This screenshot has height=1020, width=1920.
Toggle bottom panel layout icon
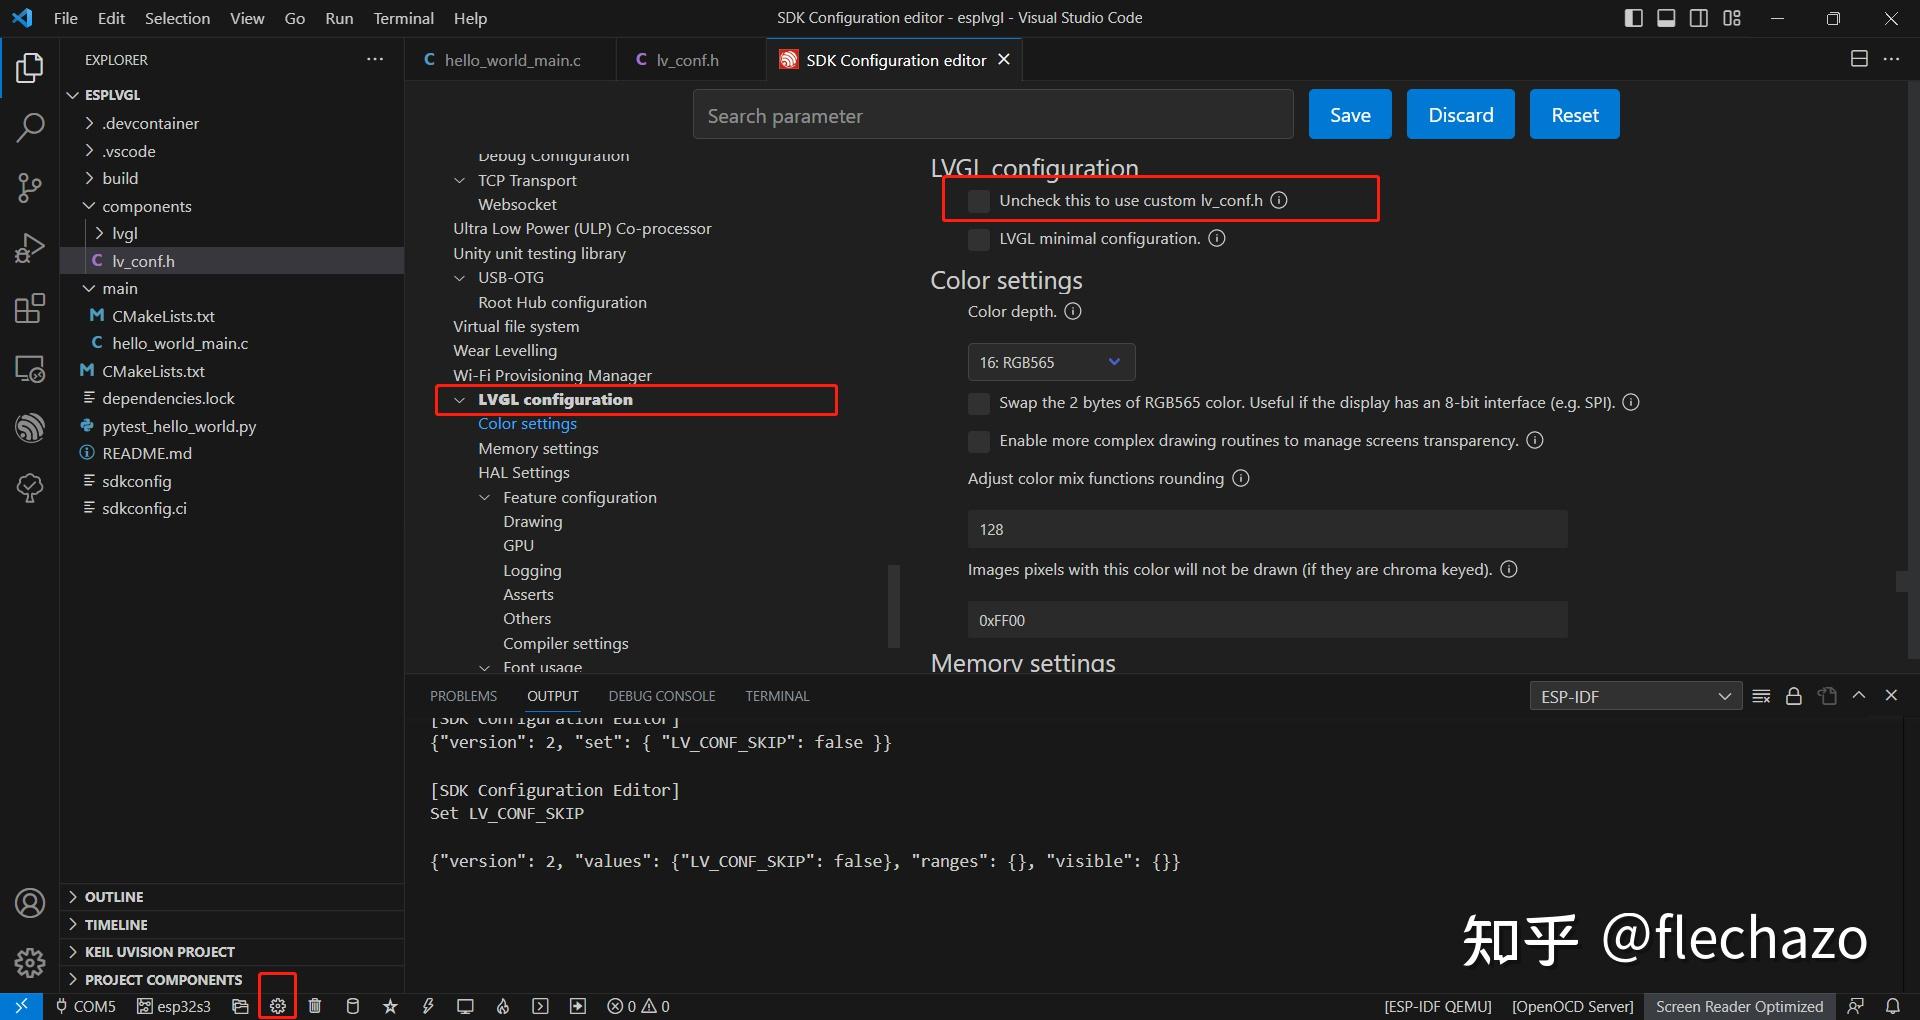[1666, 18]
